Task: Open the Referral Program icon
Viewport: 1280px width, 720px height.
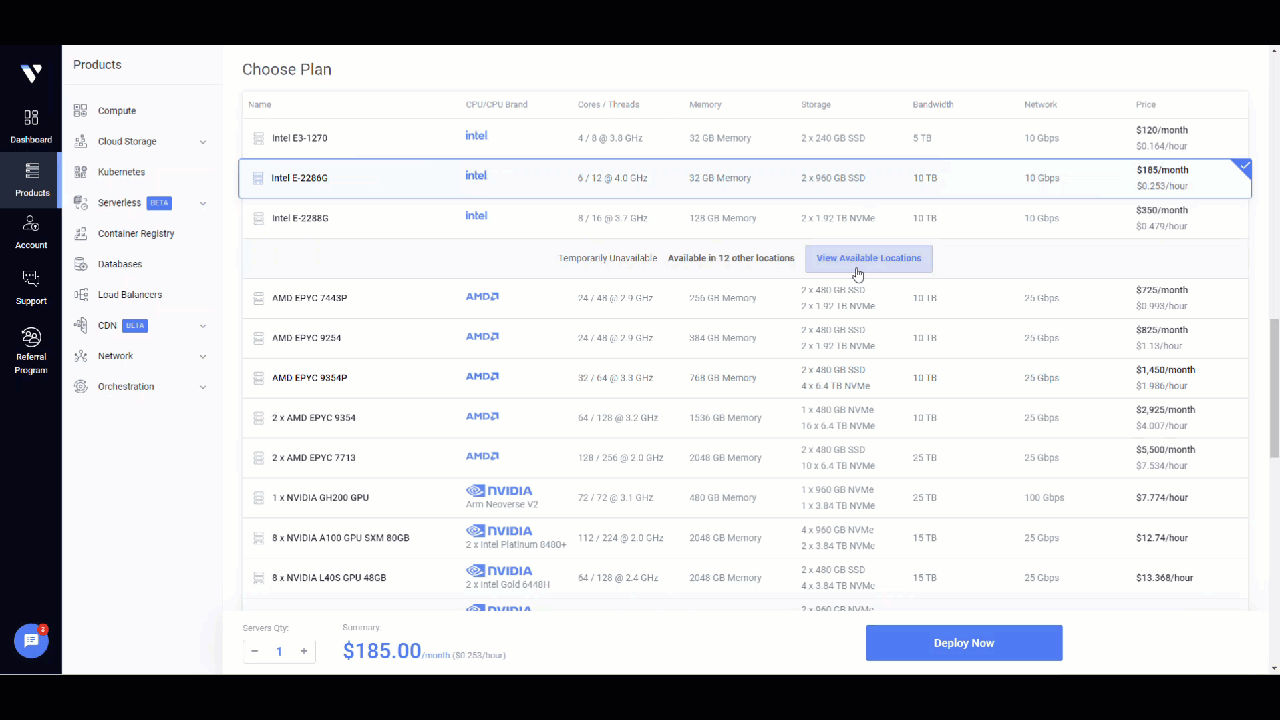Action: [31, 337]
